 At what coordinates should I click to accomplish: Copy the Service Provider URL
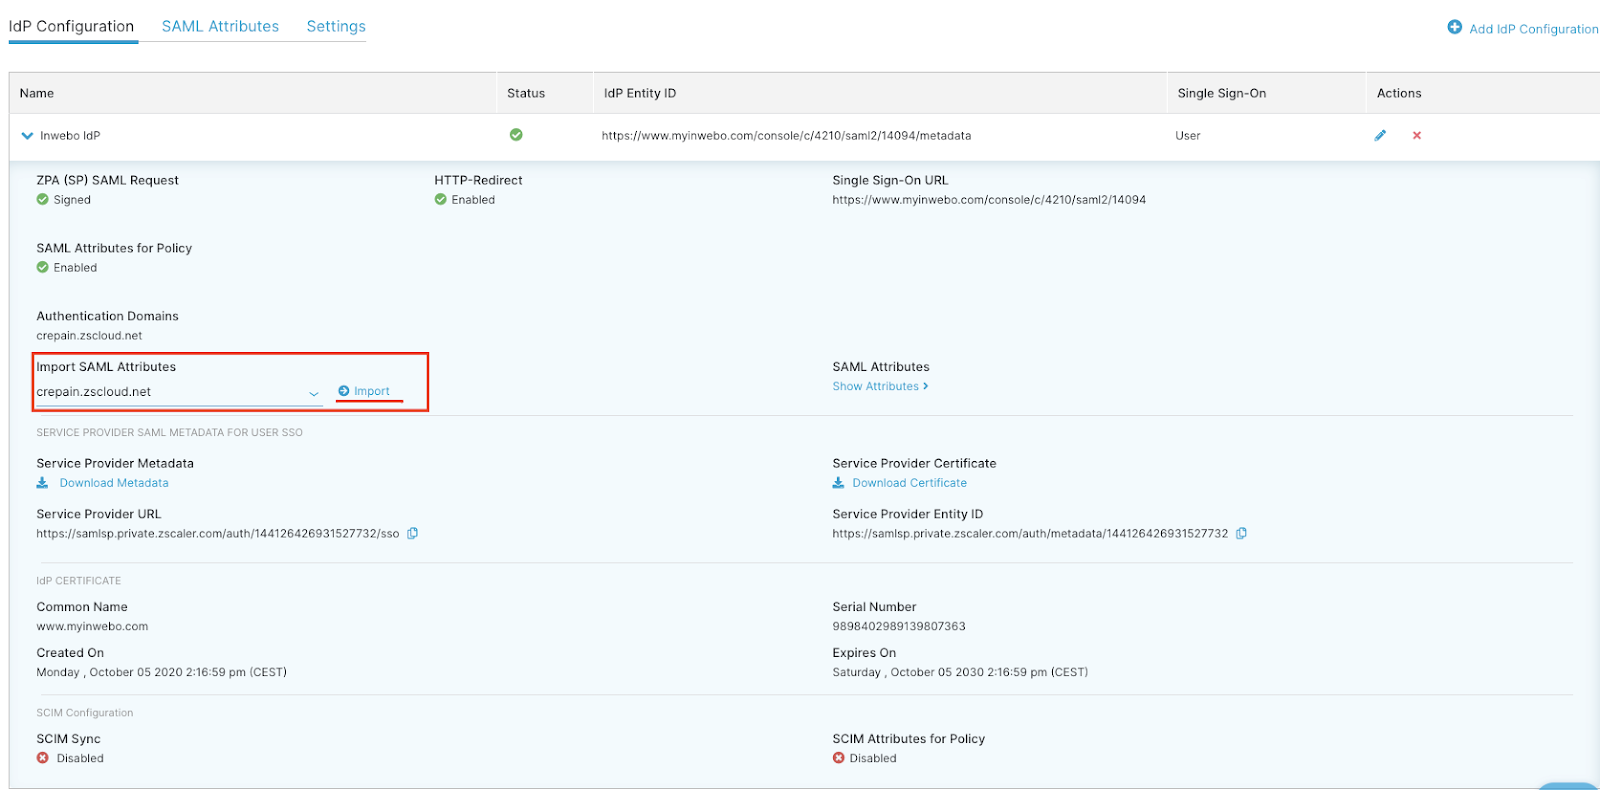point(412,533)
